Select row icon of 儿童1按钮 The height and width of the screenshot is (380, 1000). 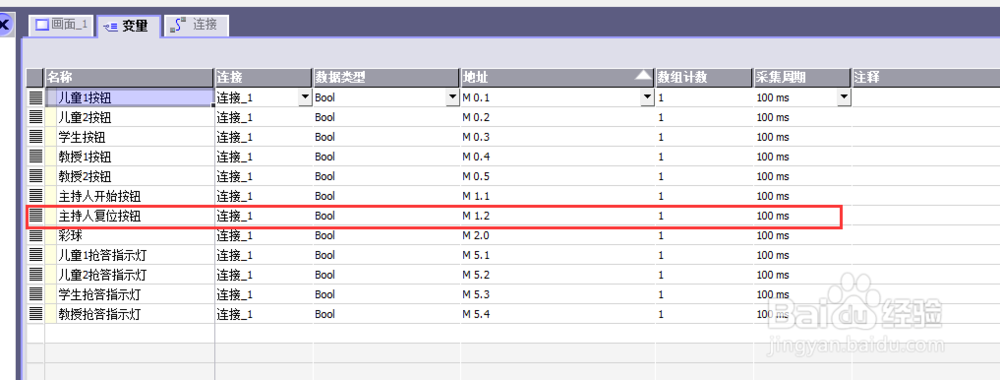tap(36, 98)
